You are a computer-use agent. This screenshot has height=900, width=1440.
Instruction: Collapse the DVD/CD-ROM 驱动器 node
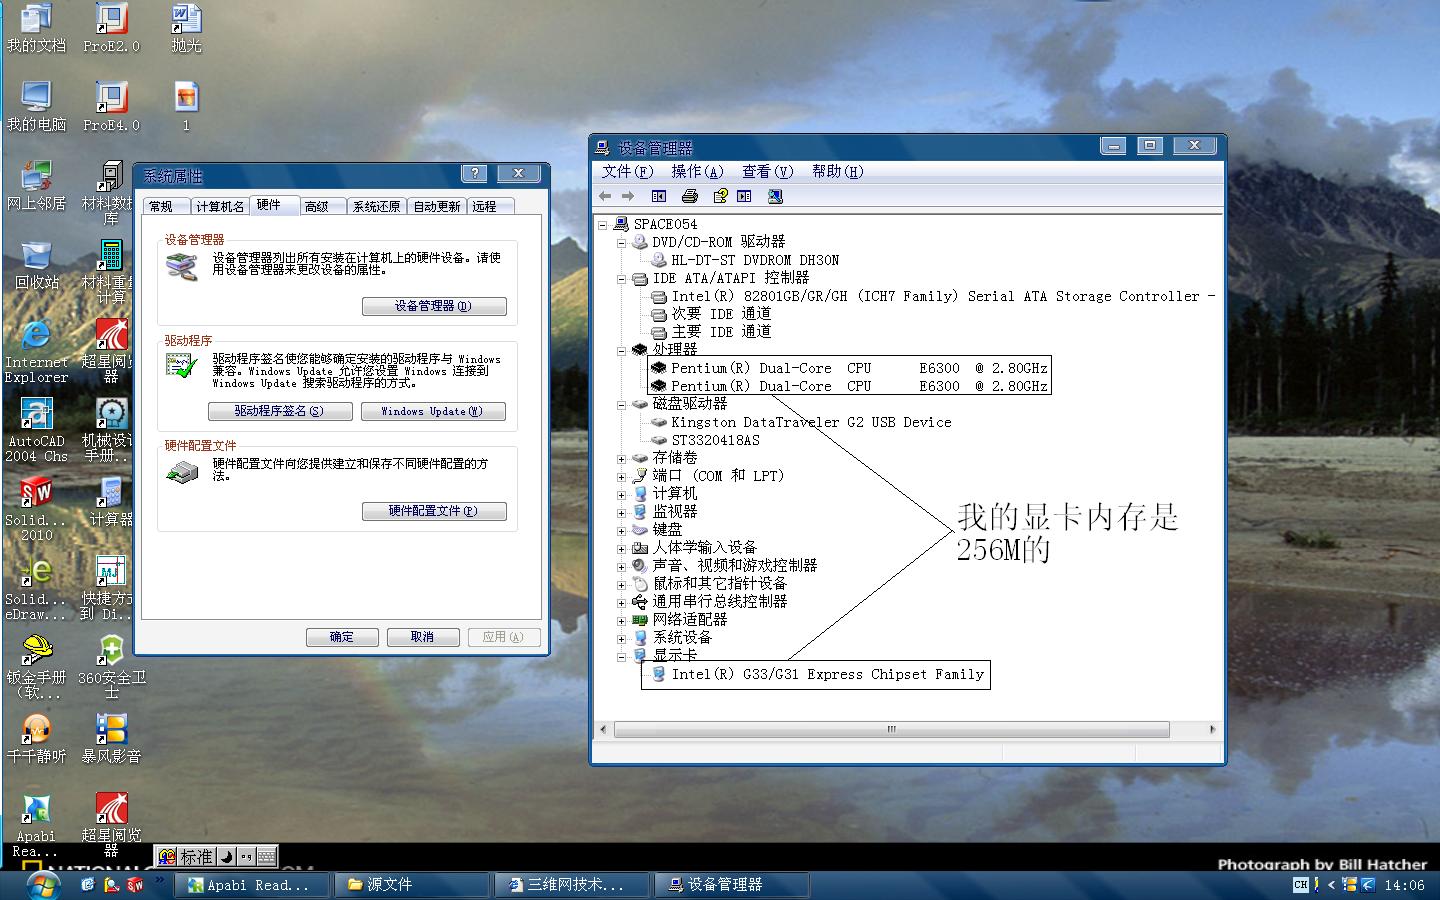tap(621, 243)
